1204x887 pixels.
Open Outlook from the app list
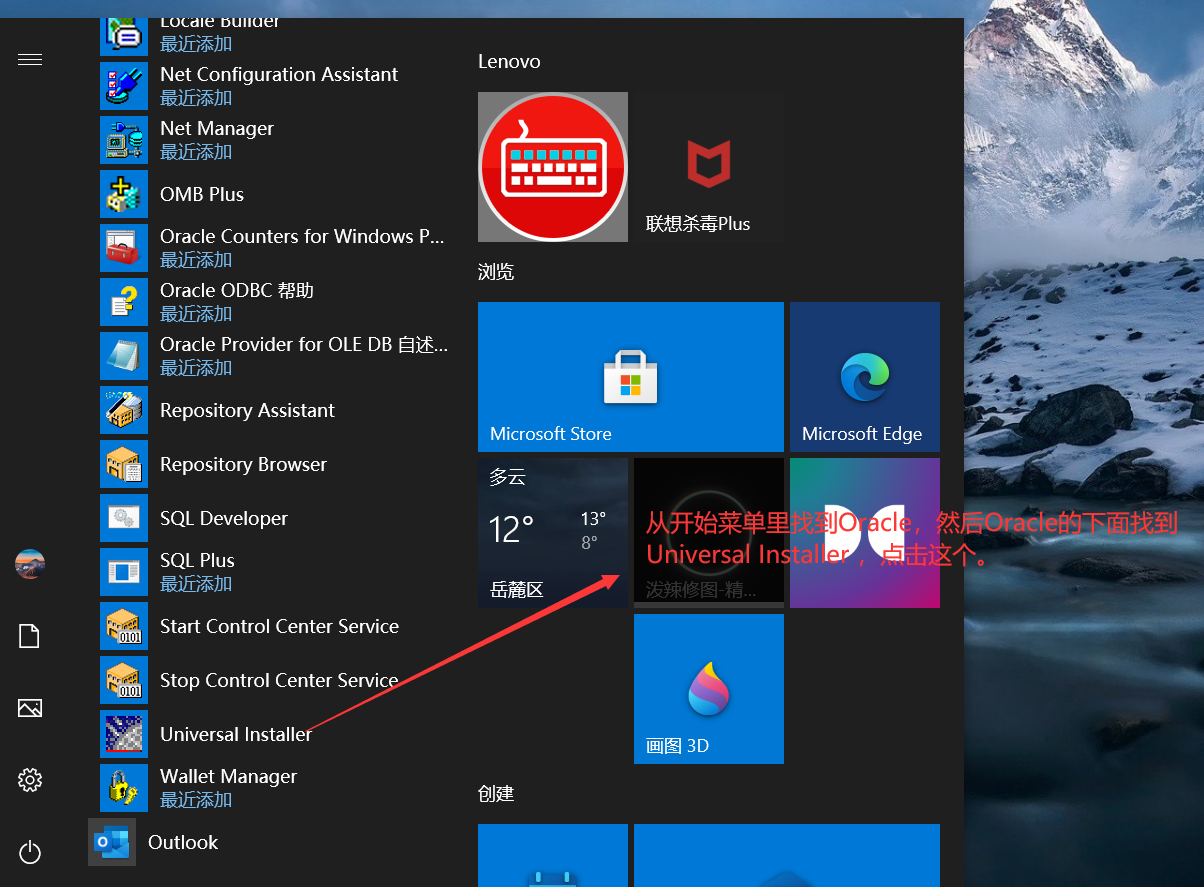[x=270, y=842]
